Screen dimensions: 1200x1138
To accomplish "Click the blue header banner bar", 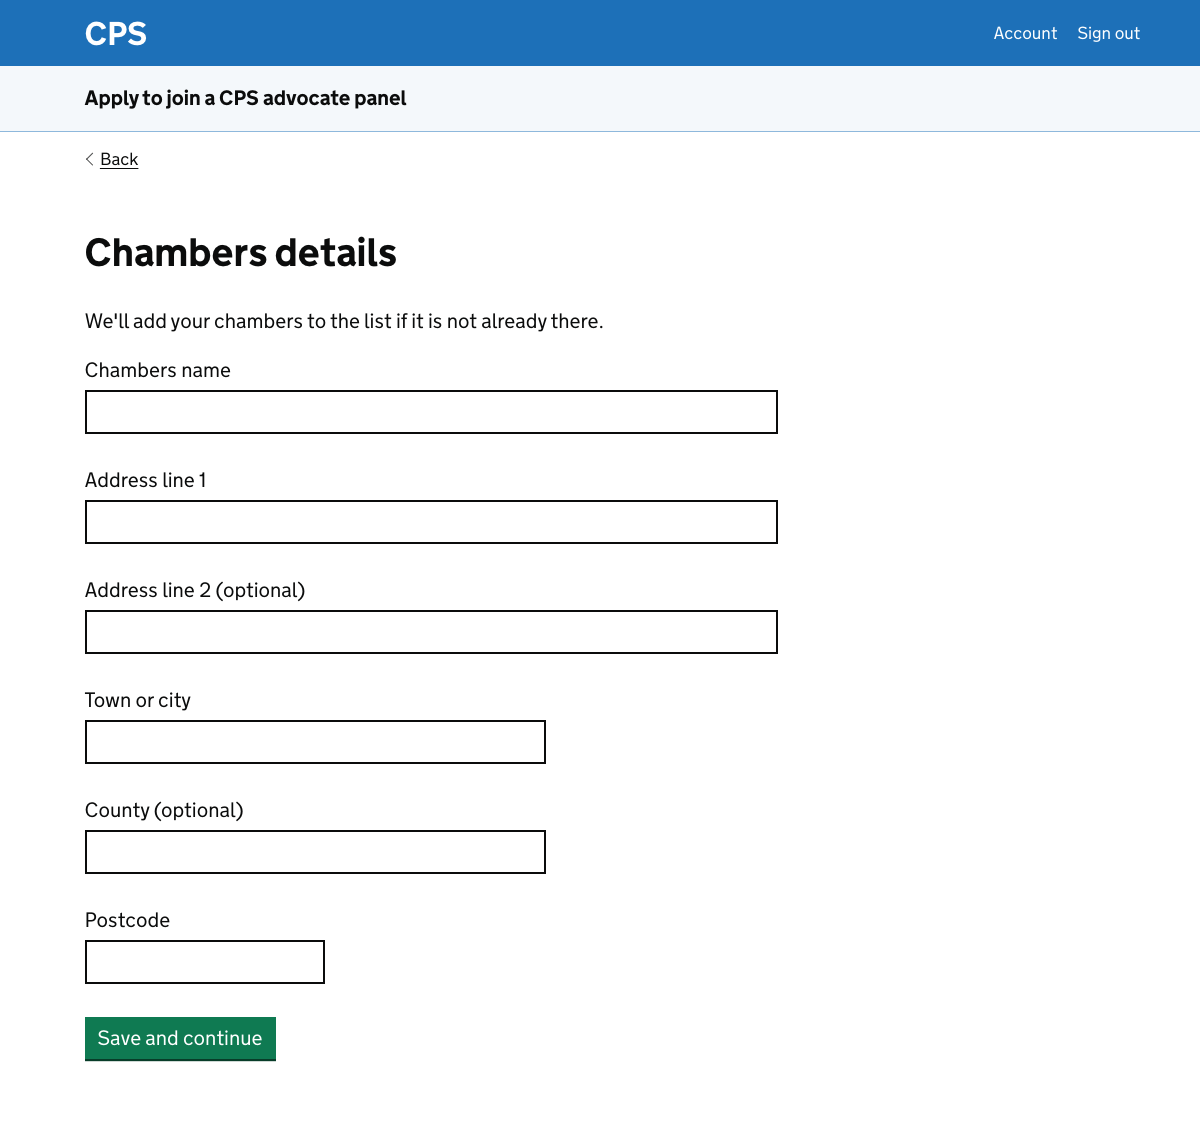I will point(600,33).
